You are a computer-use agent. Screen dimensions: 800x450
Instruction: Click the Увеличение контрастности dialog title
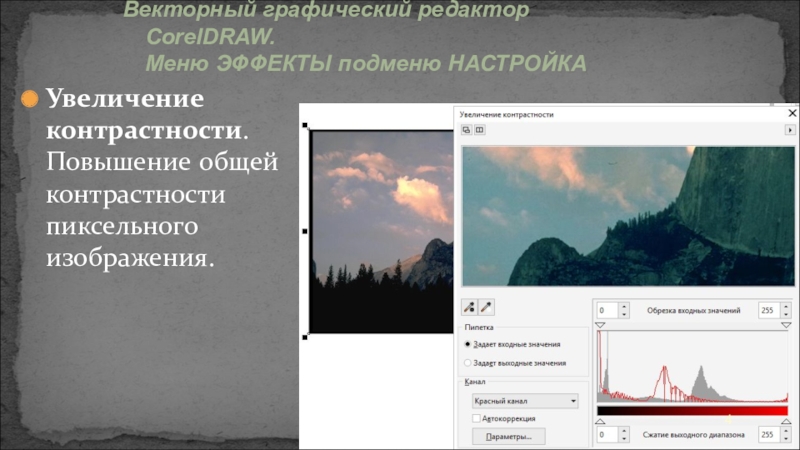pyautogui.click(x=506, y=115)
